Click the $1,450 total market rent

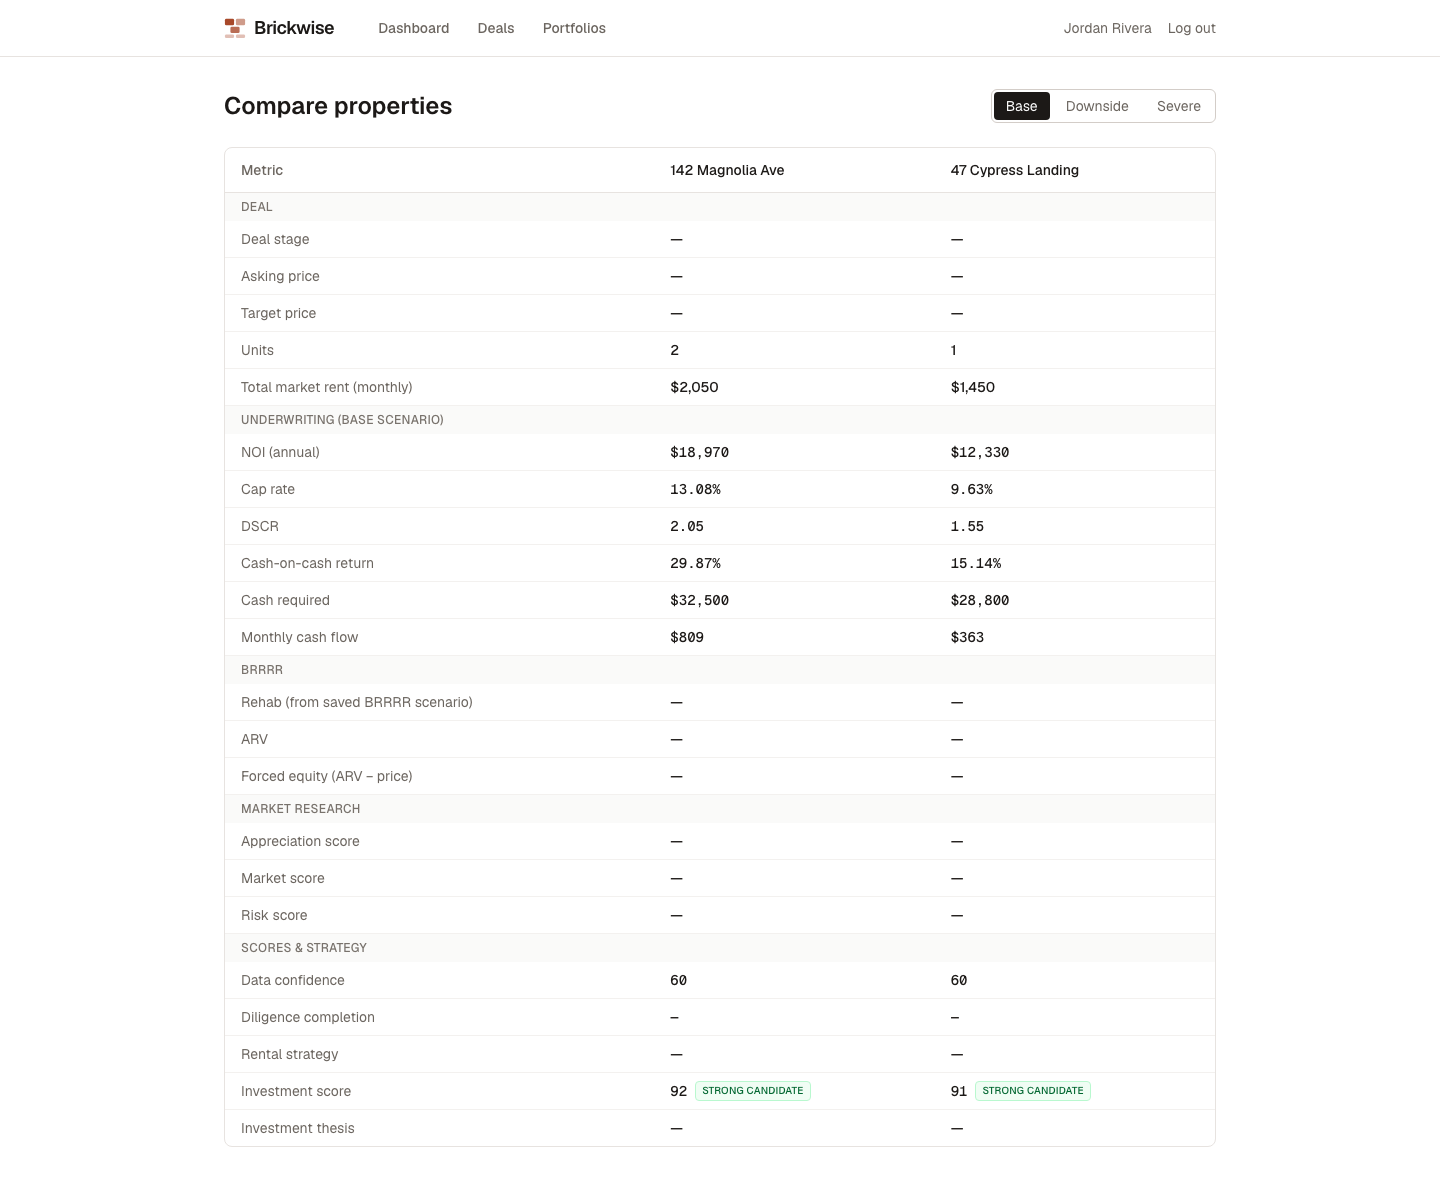(973, 387)
